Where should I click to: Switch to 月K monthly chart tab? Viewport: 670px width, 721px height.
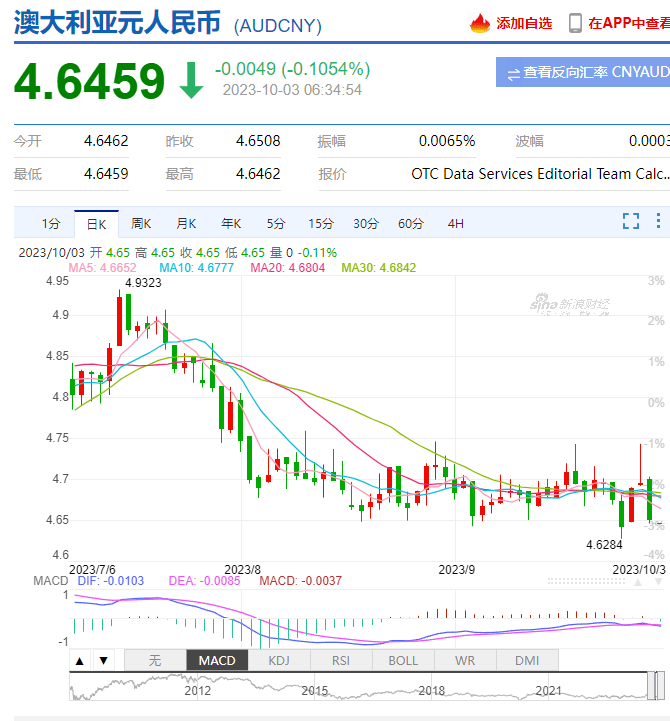click(x=186, y=223)
